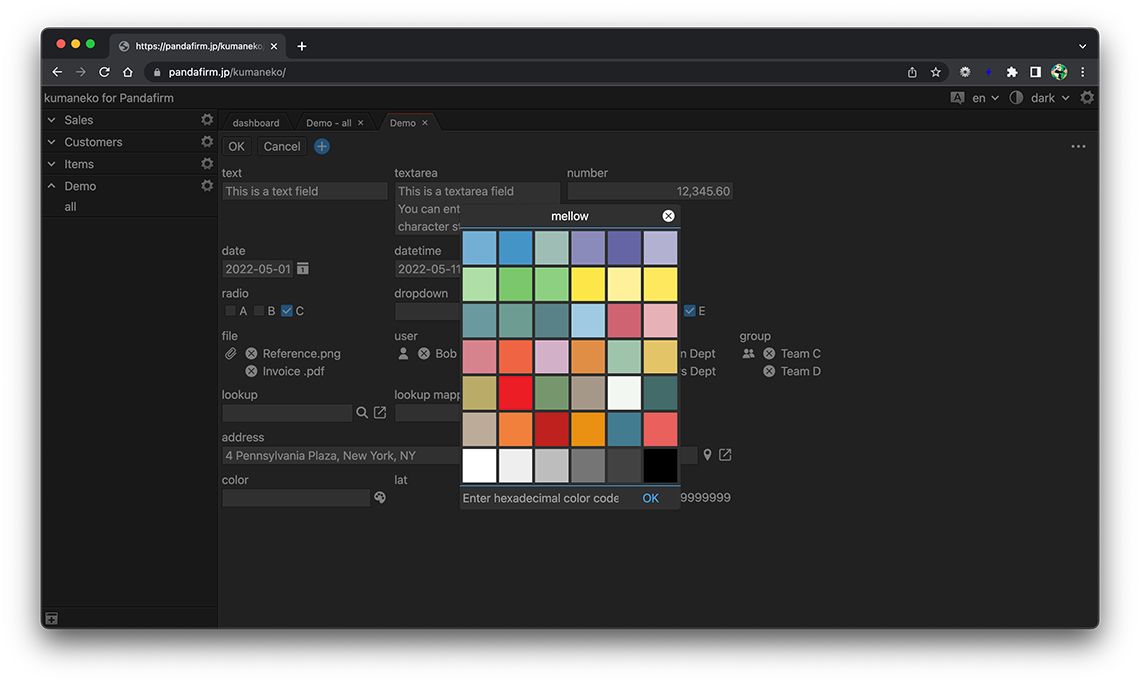Open the color palette picker icon
The image size is (1140, 683).
[x=380, y=498]
